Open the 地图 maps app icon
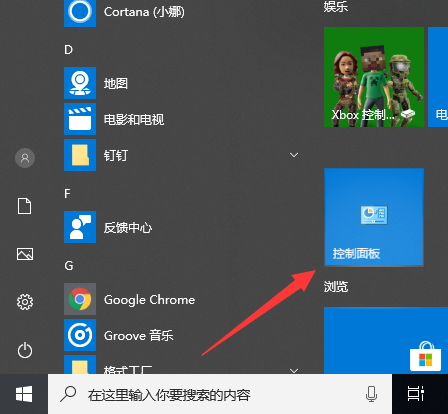Viewport: 448px width, 414px height. (80, 83)
